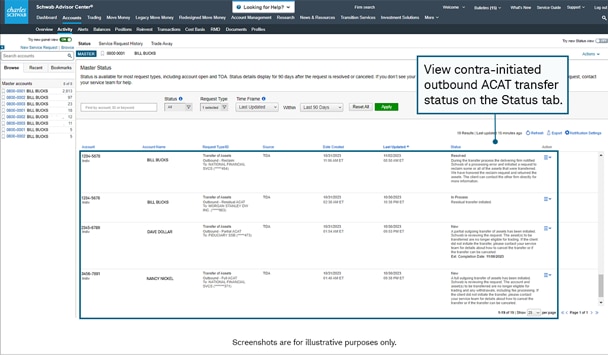Toggle the Try new Status view switch
The width and height of the screenshot is (608, 360).
[601, 41]
